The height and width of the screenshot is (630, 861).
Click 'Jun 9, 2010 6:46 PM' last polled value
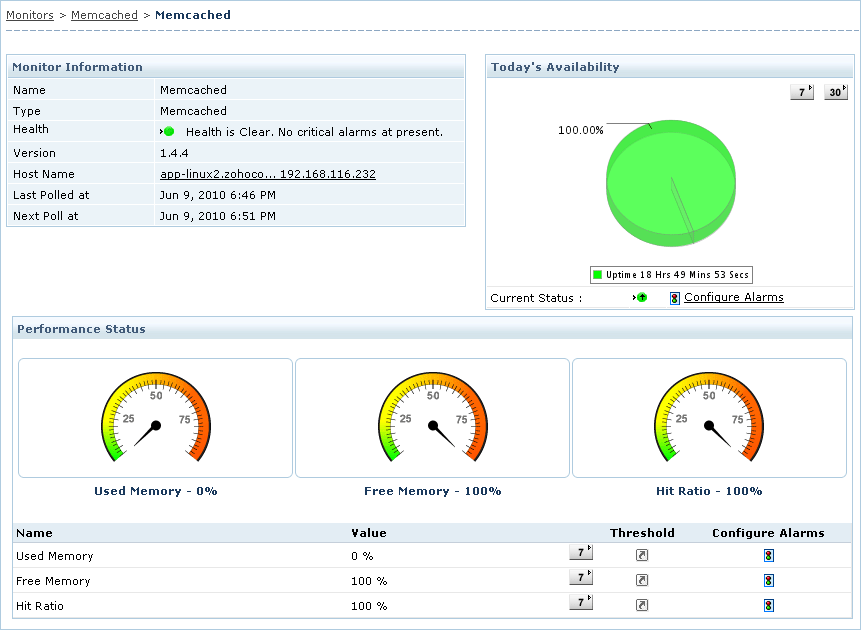click(x=218, y=195)
